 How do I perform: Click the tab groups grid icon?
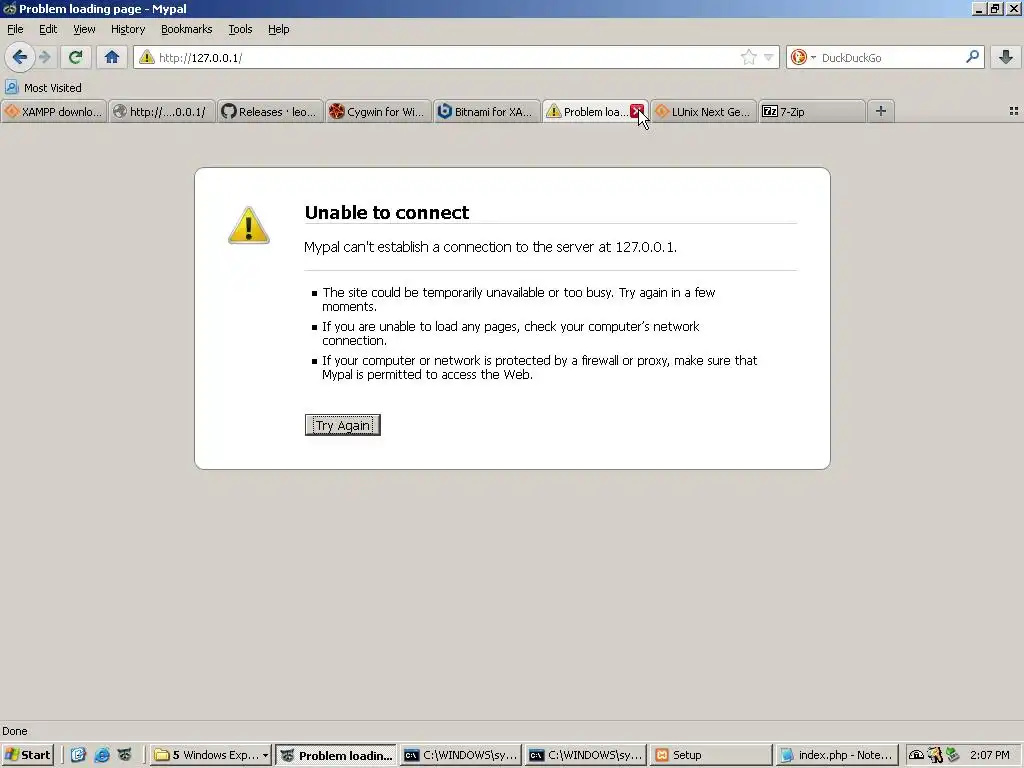[x=1014, y=111]
